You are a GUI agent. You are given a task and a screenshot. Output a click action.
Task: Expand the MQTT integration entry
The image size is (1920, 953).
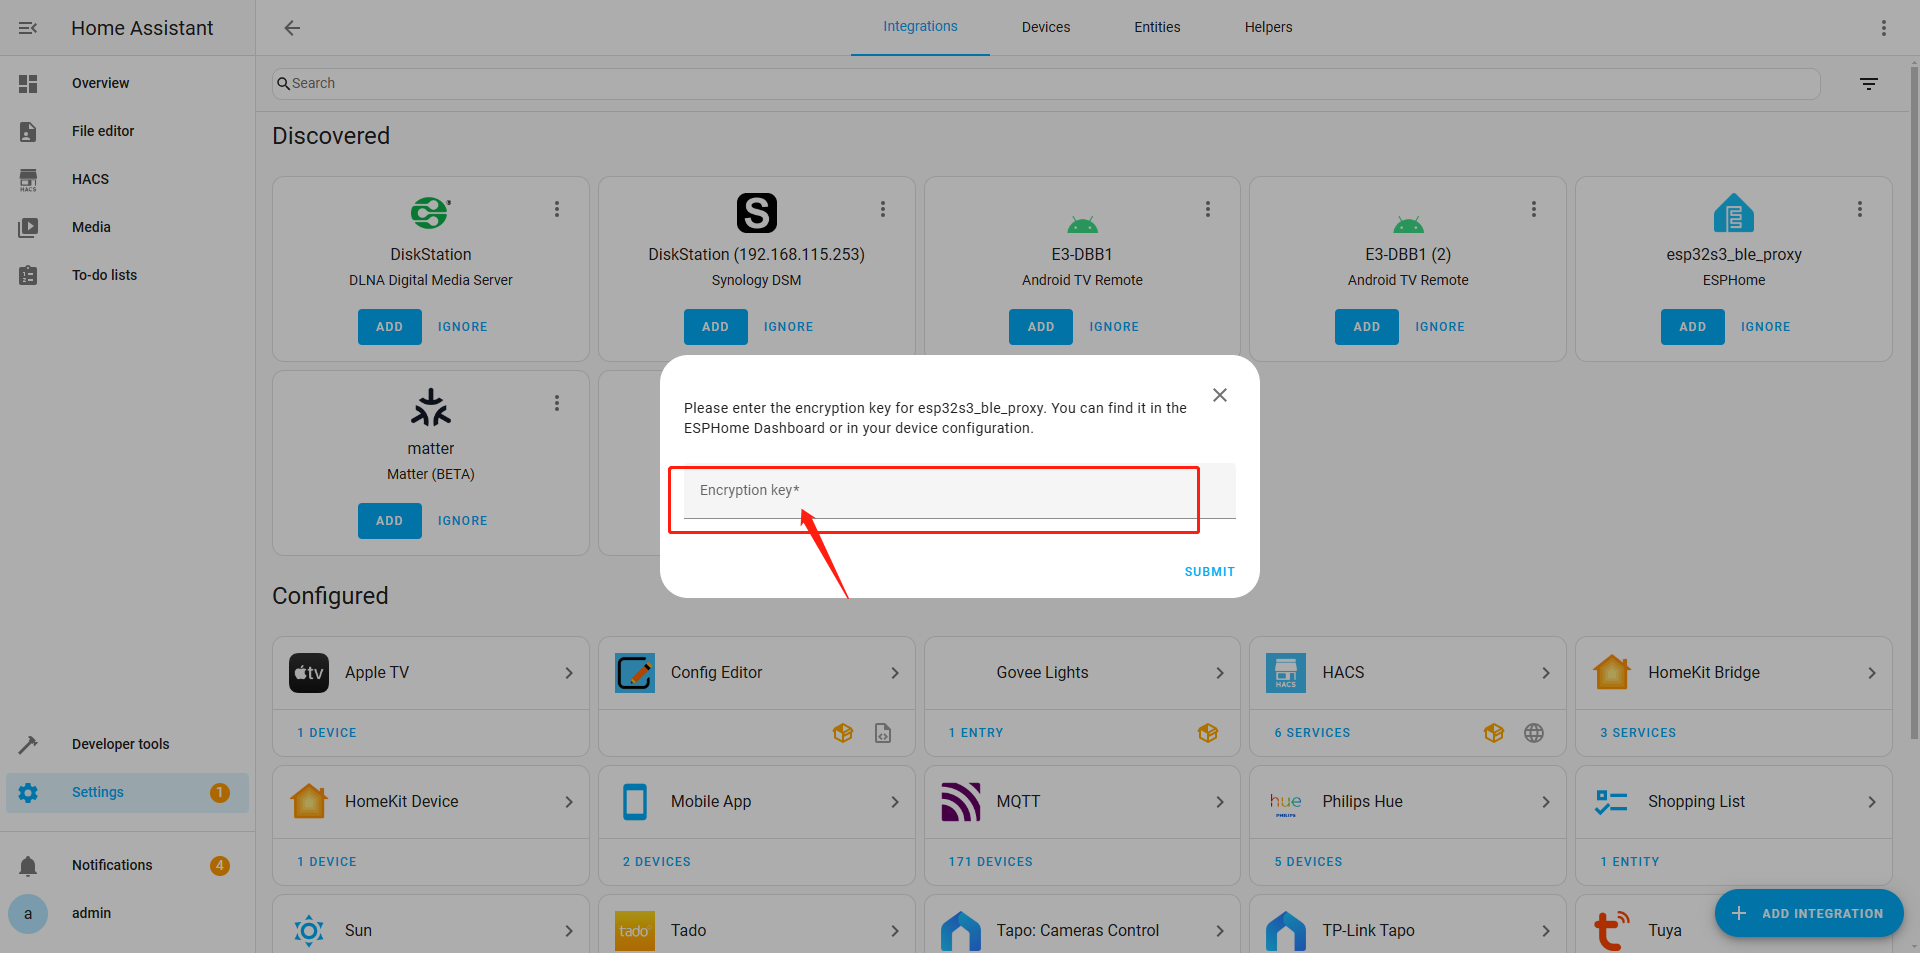1219,802
